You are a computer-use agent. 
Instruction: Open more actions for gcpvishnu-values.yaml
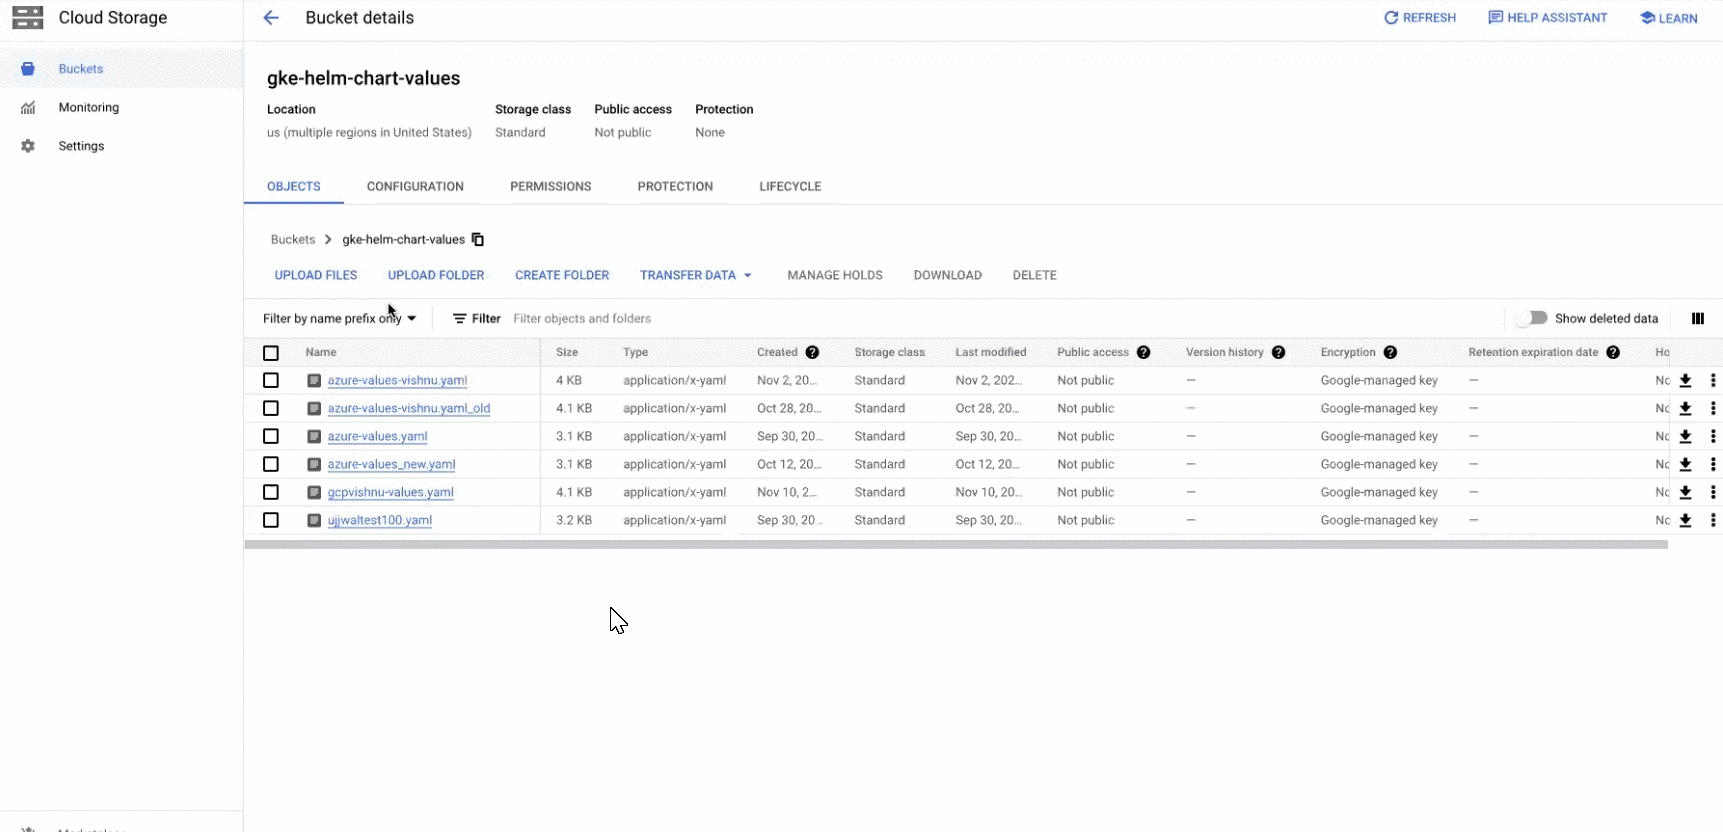click(1713, 492)
